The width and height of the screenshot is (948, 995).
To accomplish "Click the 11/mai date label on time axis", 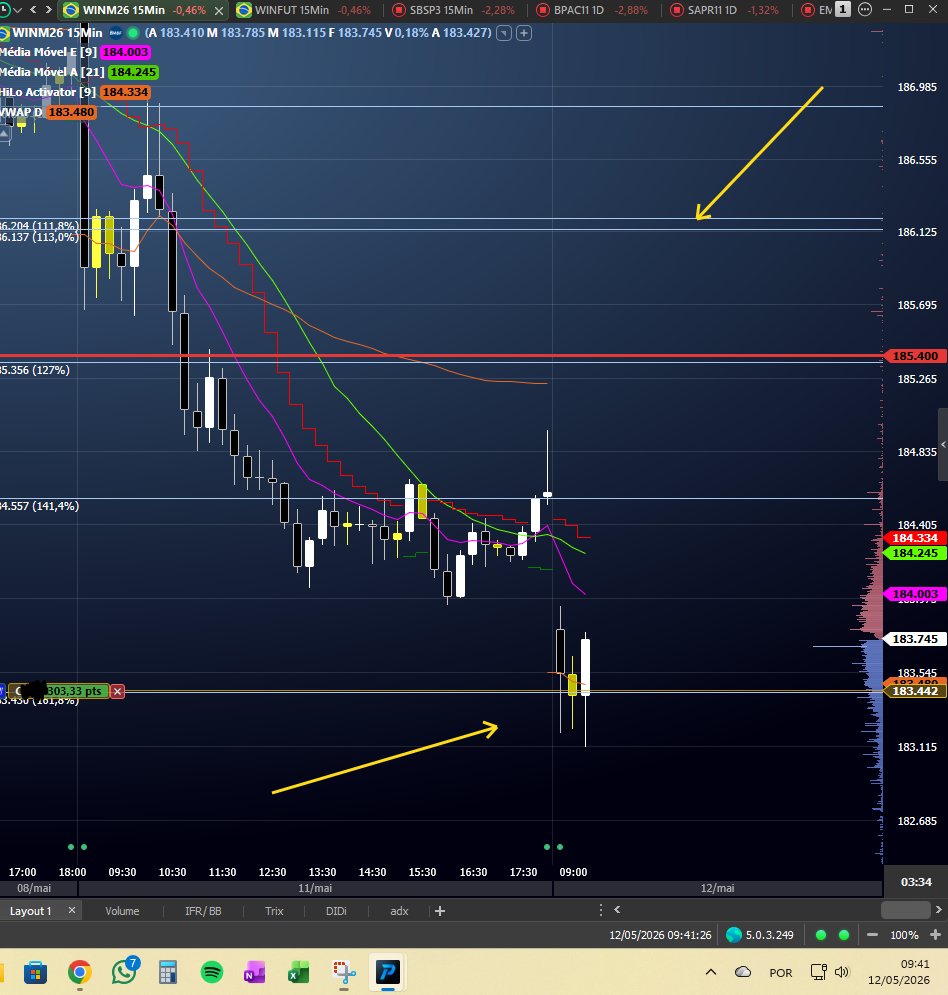I will 315,888.
